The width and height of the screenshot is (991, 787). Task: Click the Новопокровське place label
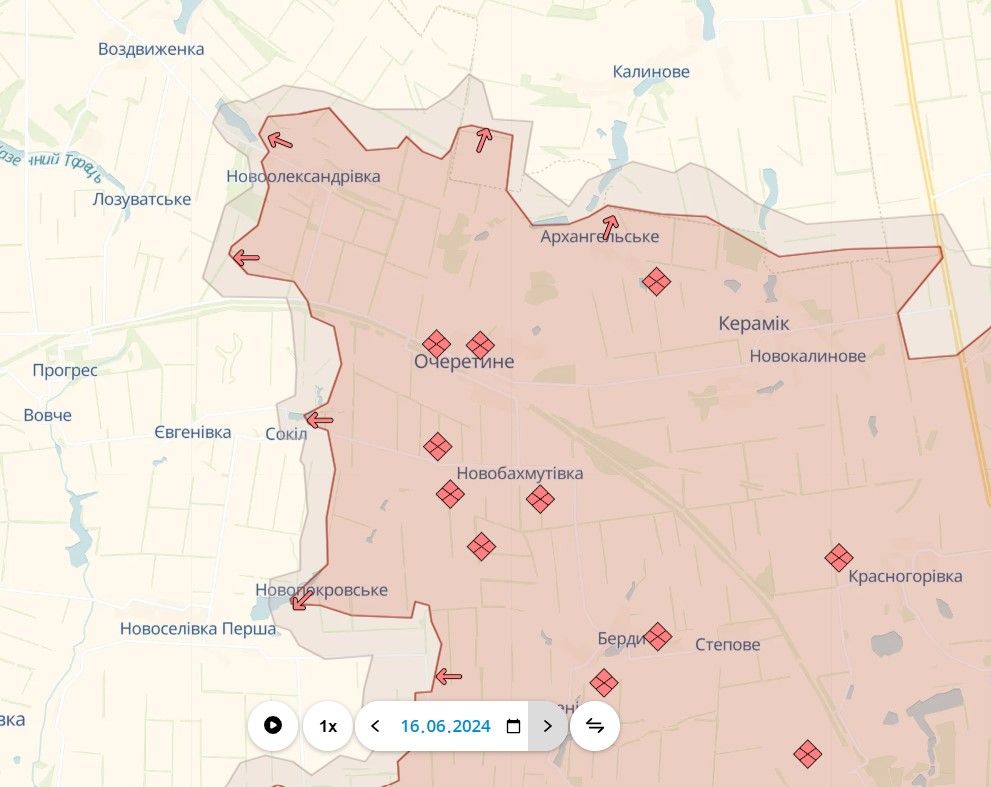click(322, 590)
